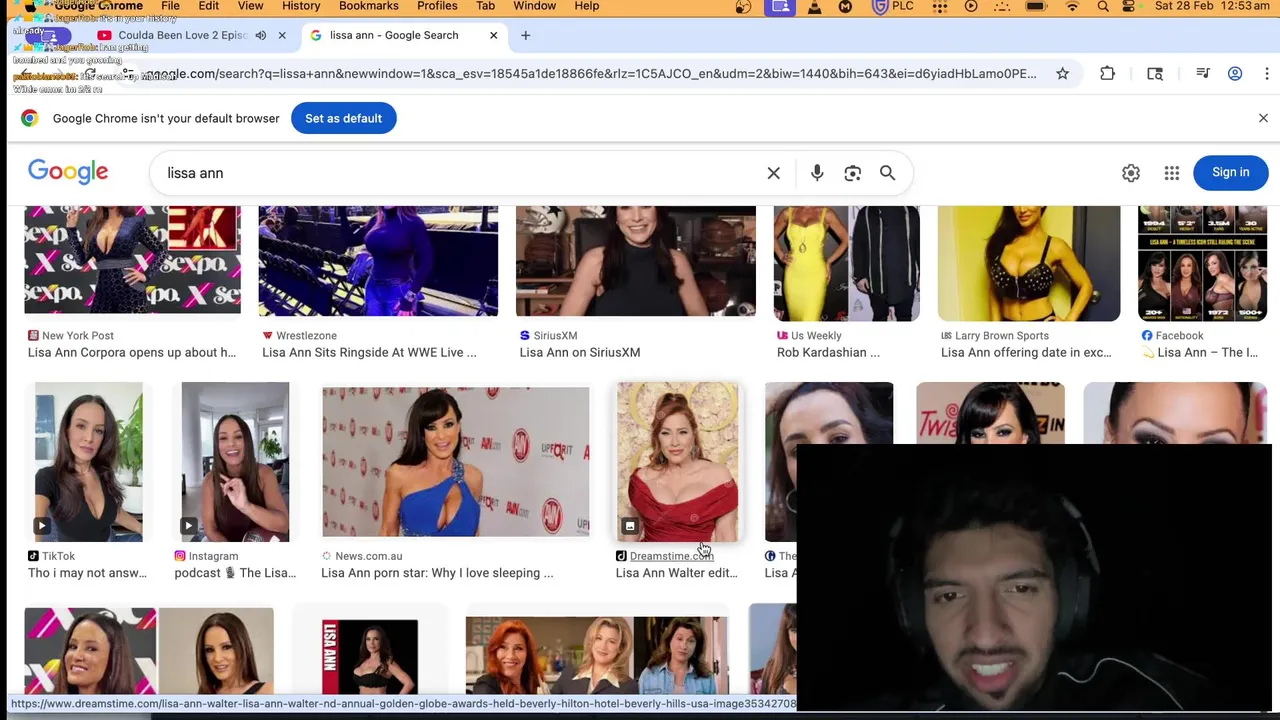Submit search with the magnifying glass icon
This screenshot has width=1280, height=720.
(887, 173)
